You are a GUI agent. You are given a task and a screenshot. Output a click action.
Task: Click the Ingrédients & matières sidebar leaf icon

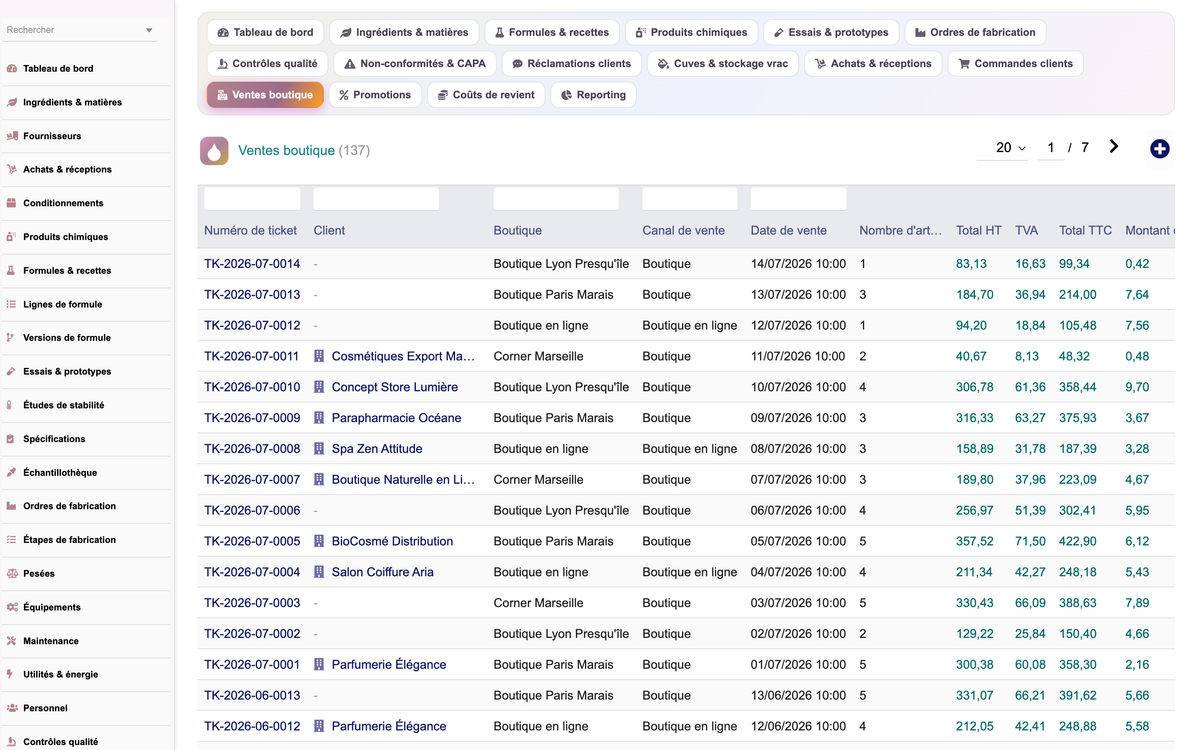point(12,102)
